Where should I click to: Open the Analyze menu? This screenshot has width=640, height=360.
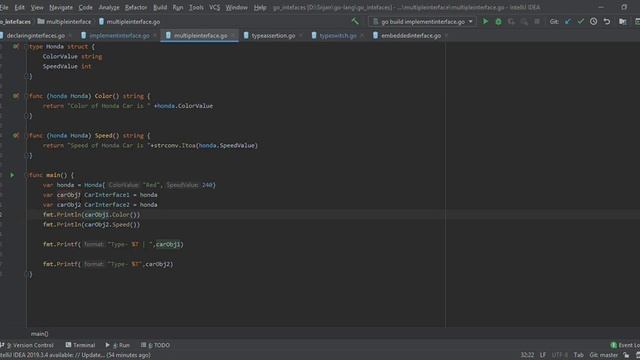109,7
